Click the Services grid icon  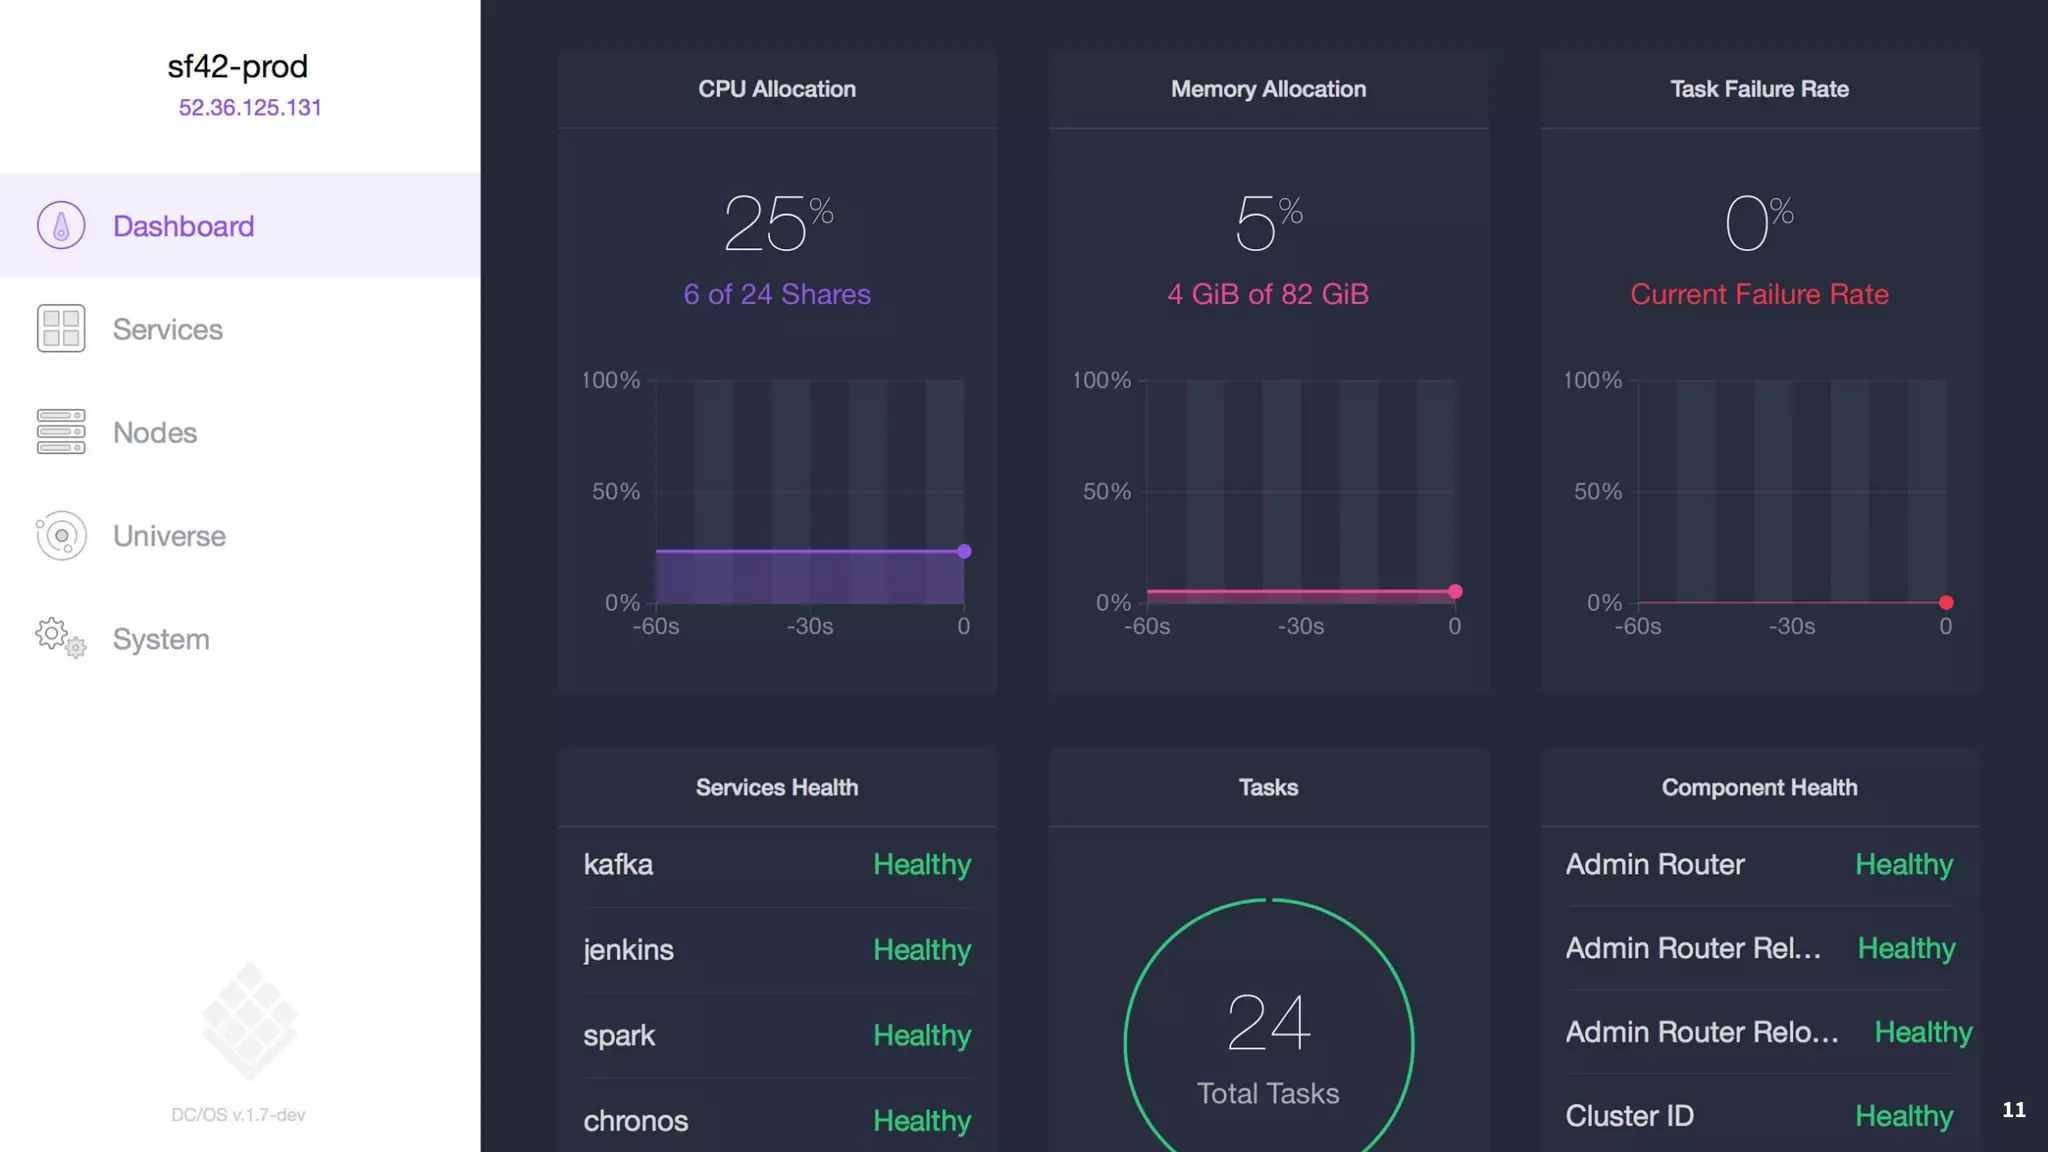pos(61,329)
